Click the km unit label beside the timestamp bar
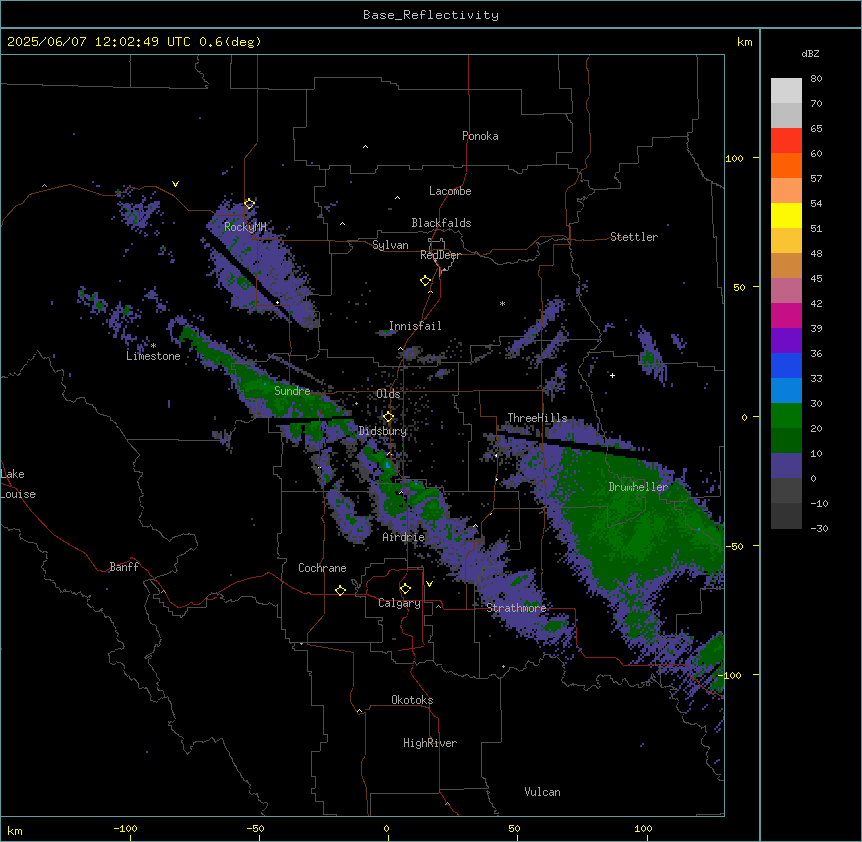The image size is (862, 842). coord(744,42)
